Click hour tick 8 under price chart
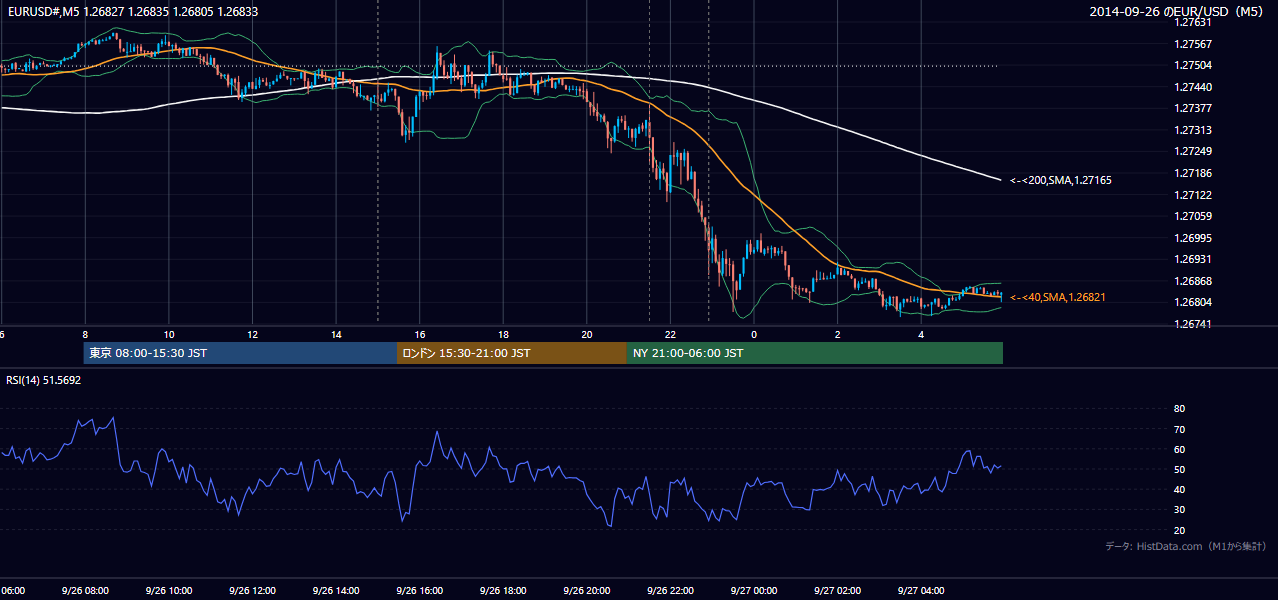 (x=85, y=334)
